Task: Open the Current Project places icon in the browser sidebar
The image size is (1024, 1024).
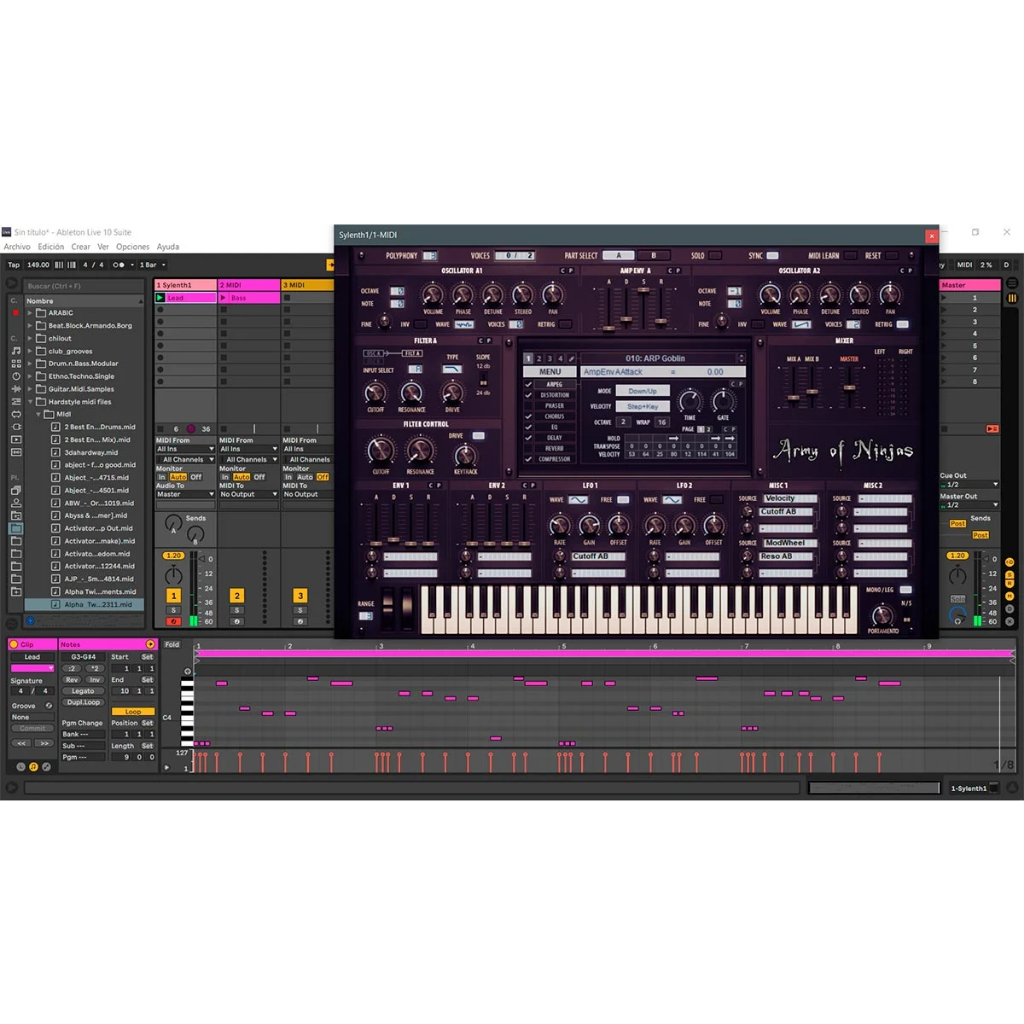Action: 16,516
